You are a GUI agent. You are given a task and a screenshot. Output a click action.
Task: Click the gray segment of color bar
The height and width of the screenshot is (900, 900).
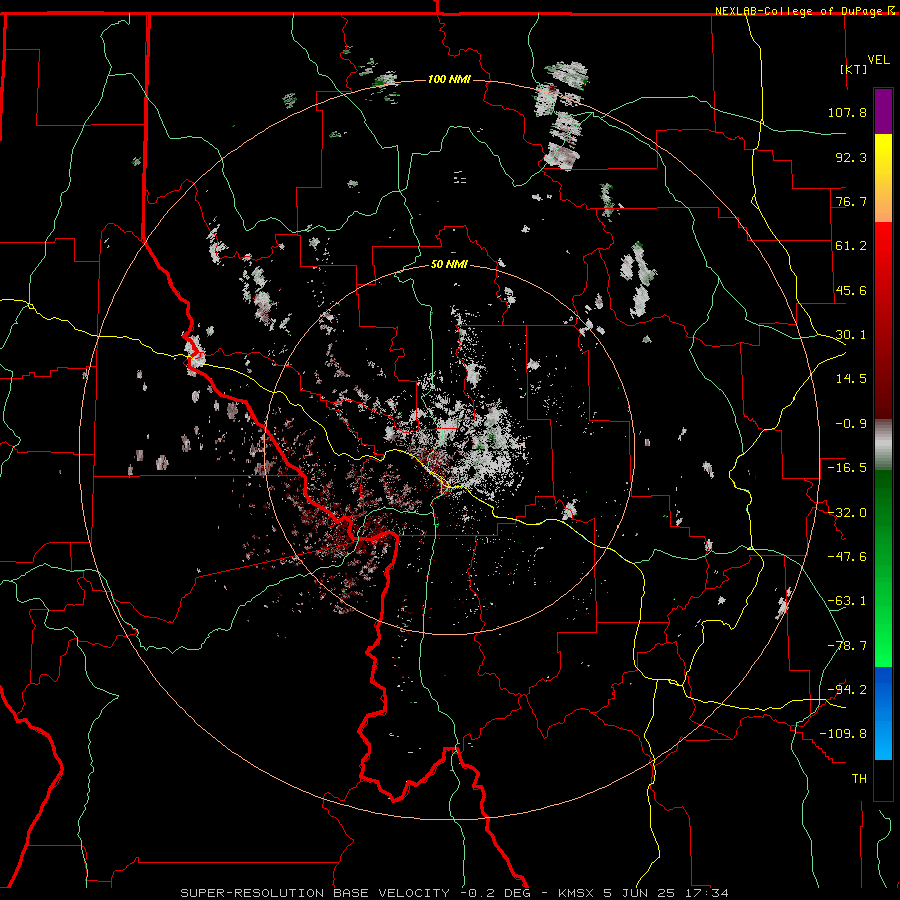pyautogui.click(x=883, y=445)
